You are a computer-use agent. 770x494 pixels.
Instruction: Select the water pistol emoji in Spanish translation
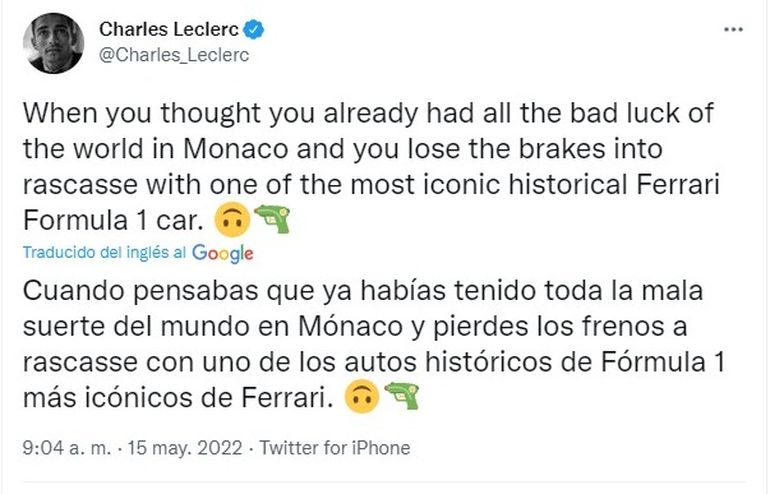coord(401,397)
